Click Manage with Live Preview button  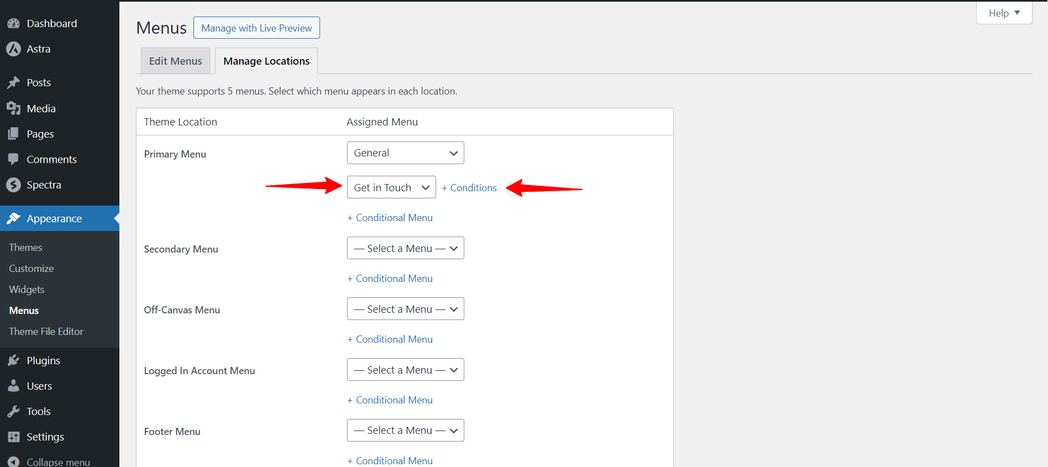(257, 28)
